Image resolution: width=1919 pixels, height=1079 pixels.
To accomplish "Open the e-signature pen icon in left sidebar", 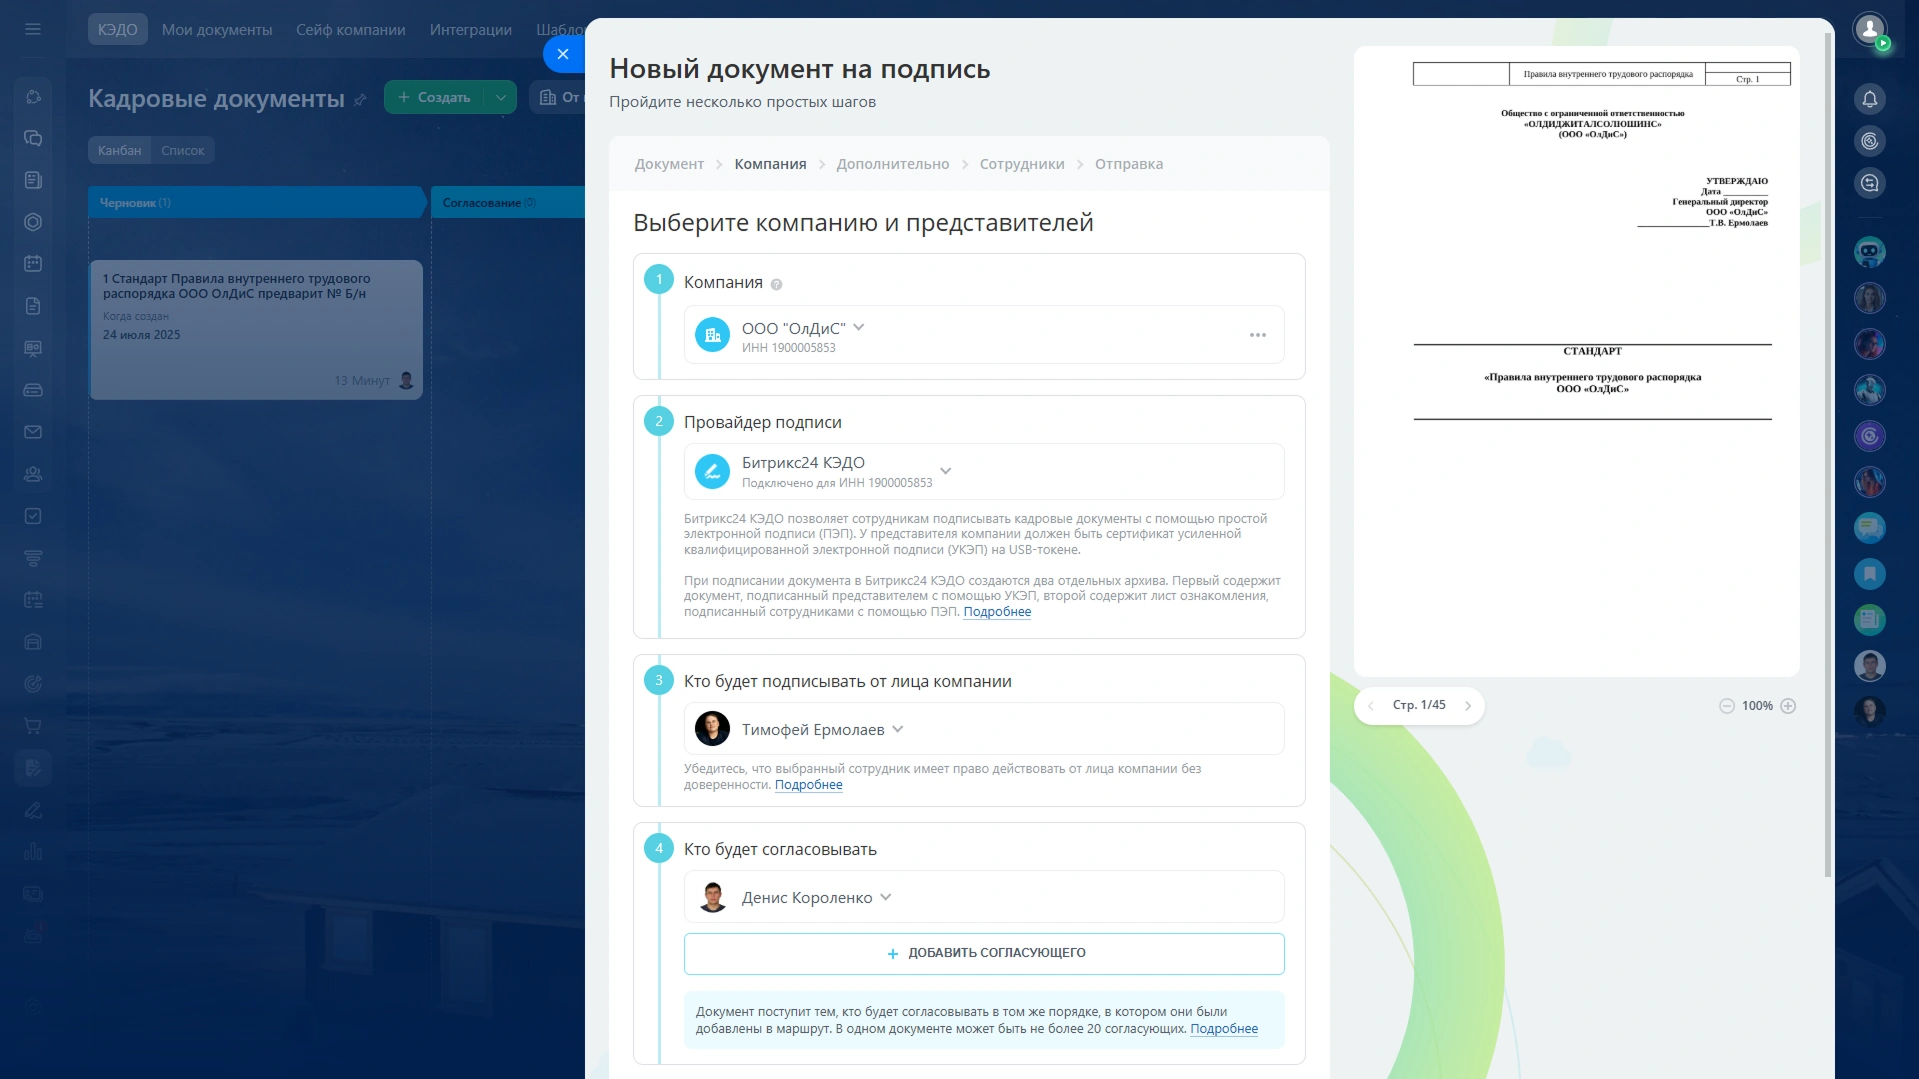I will (x=33, y=810).
